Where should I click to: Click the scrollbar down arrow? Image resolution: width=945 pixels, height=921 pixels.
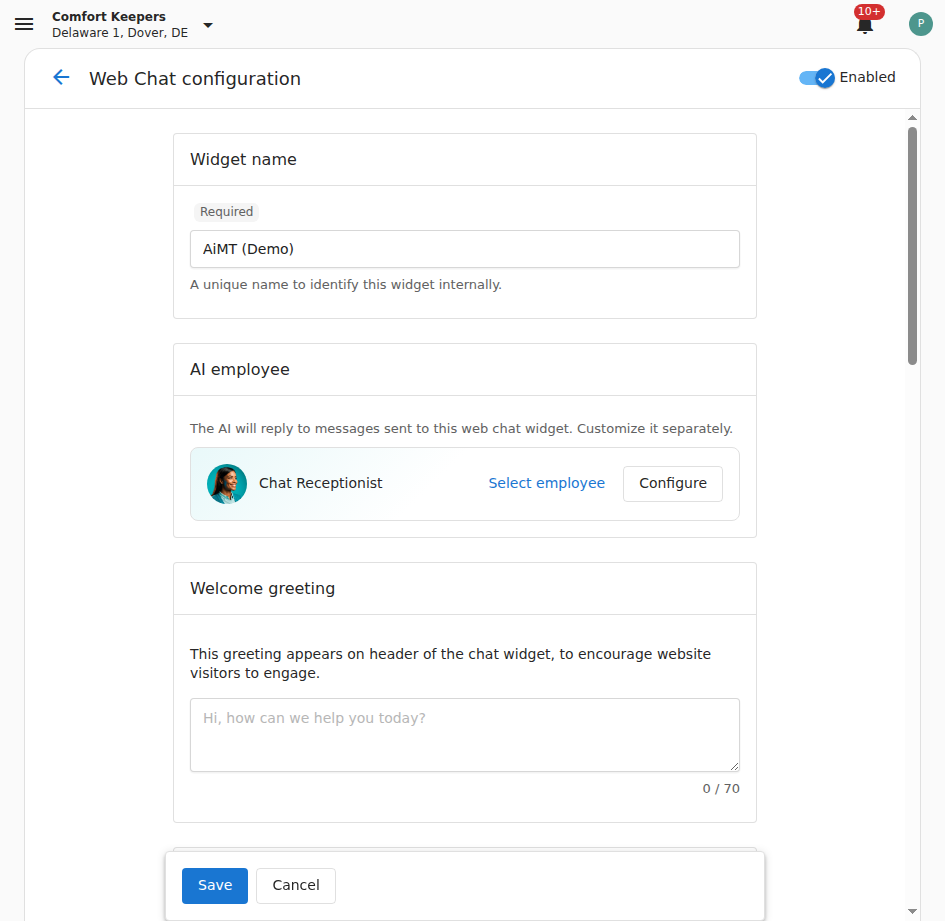(912, 911)
